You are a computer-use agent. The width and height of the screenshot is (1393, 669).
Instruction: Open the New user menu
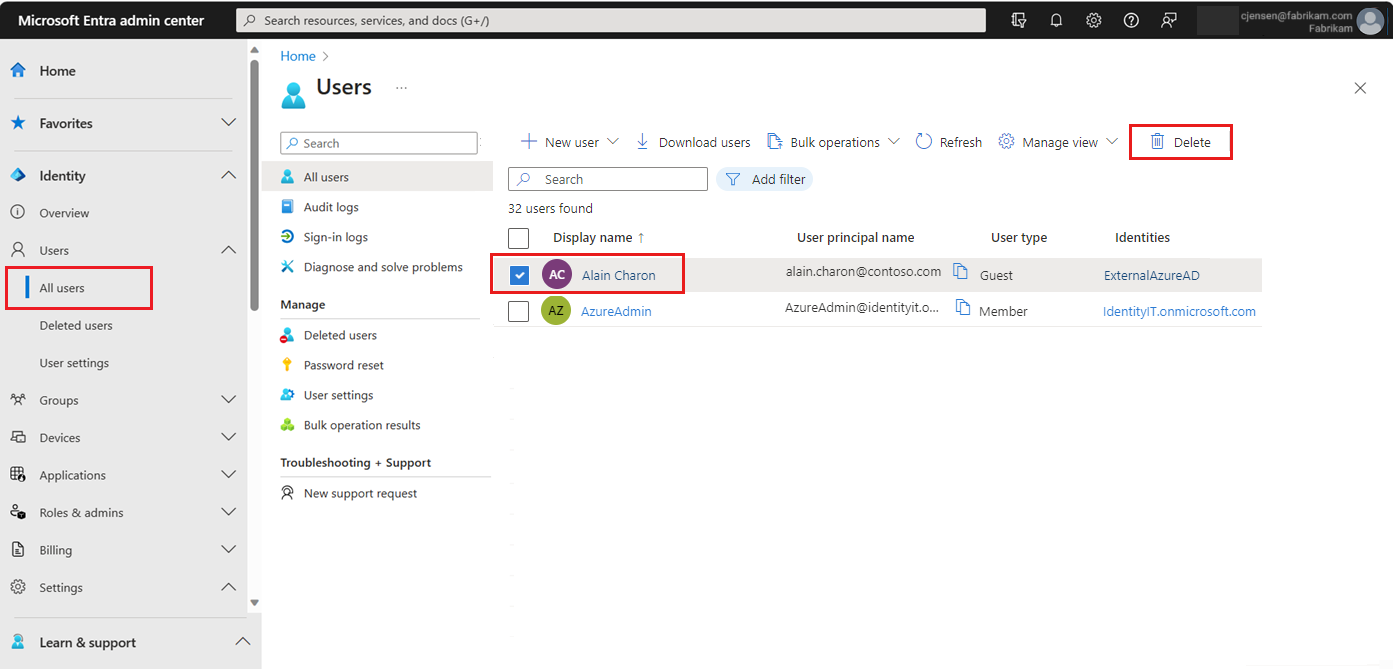pos(567,141)
